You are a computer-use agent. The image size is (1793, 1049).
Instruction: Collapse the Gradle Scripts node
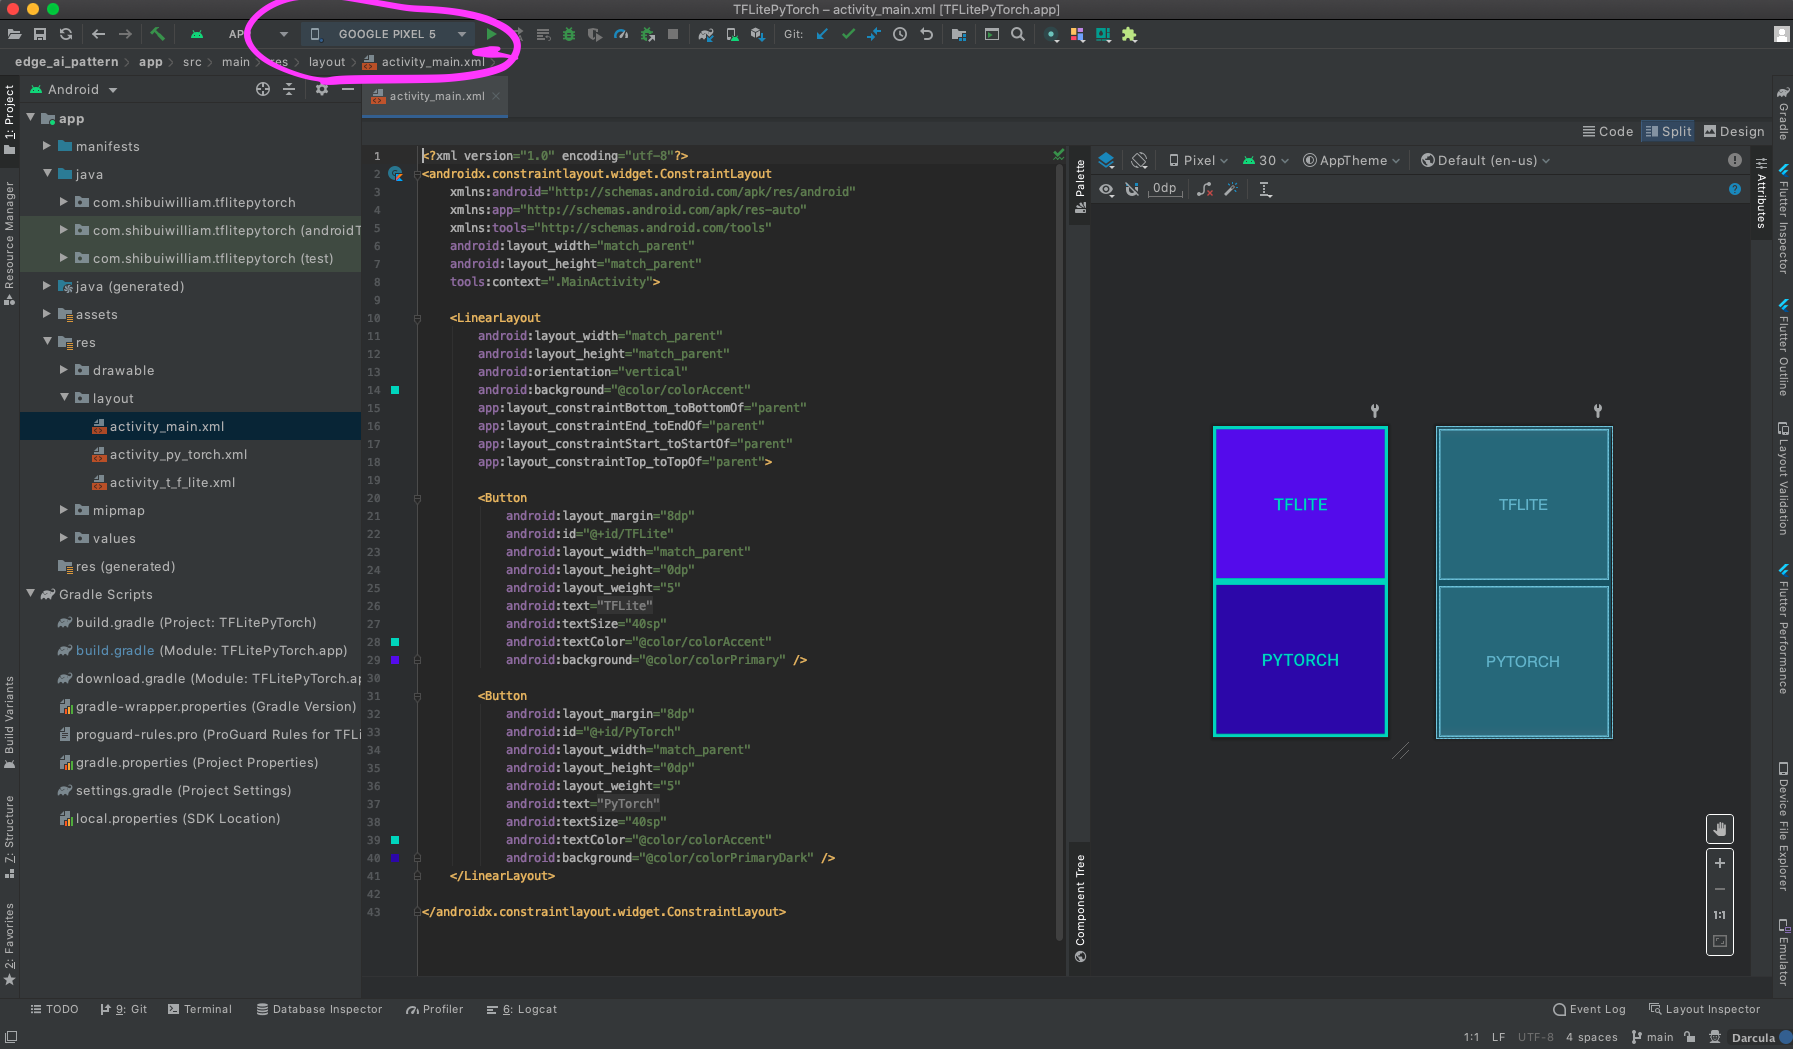[31, 594]
